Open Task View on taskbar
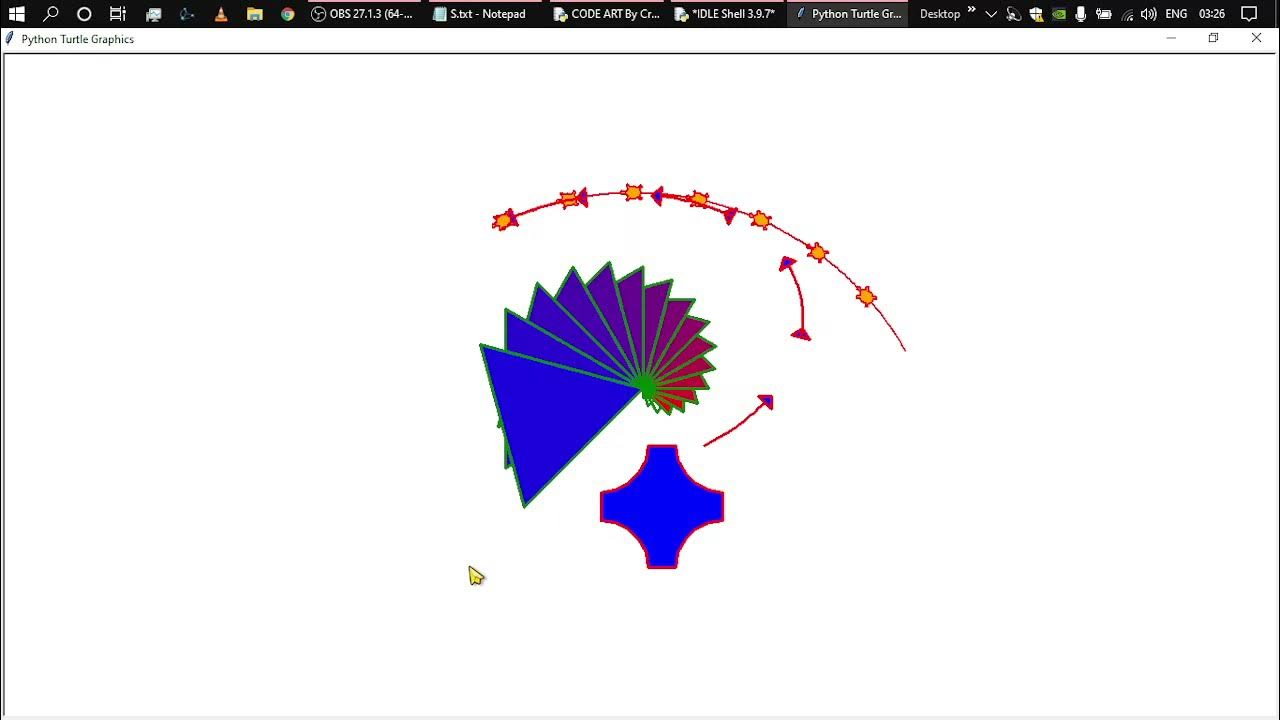The image size is (1280, 720). point(118,14)
